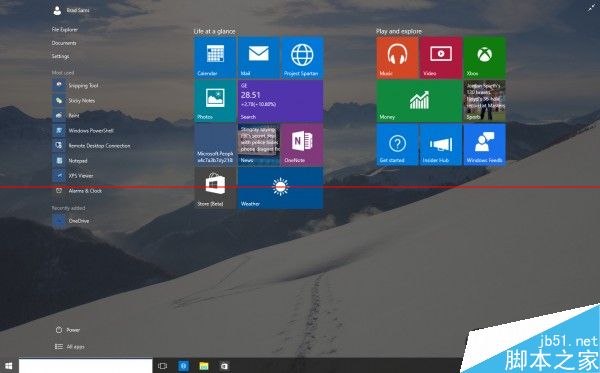This screenshot has height=373, width=600.
Task: Open the Calendar tile
Action: tap(215, 57)
